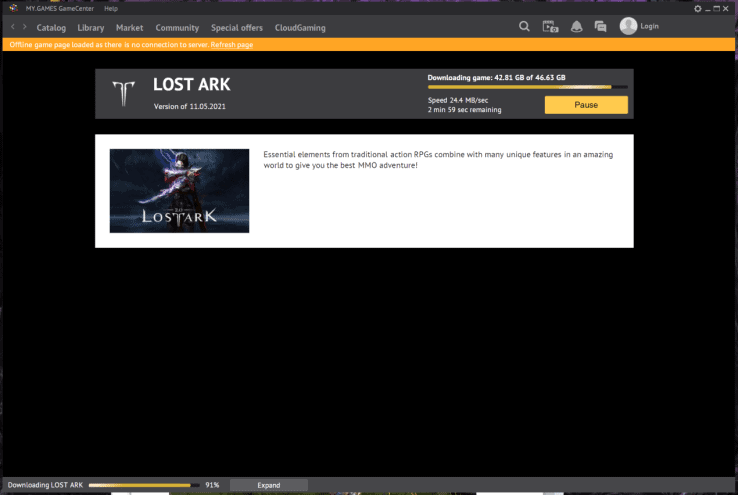The width and height of the screenshot is (738, 495).
Task: Go forward with the right arrow
Action: tap(24, 27)
